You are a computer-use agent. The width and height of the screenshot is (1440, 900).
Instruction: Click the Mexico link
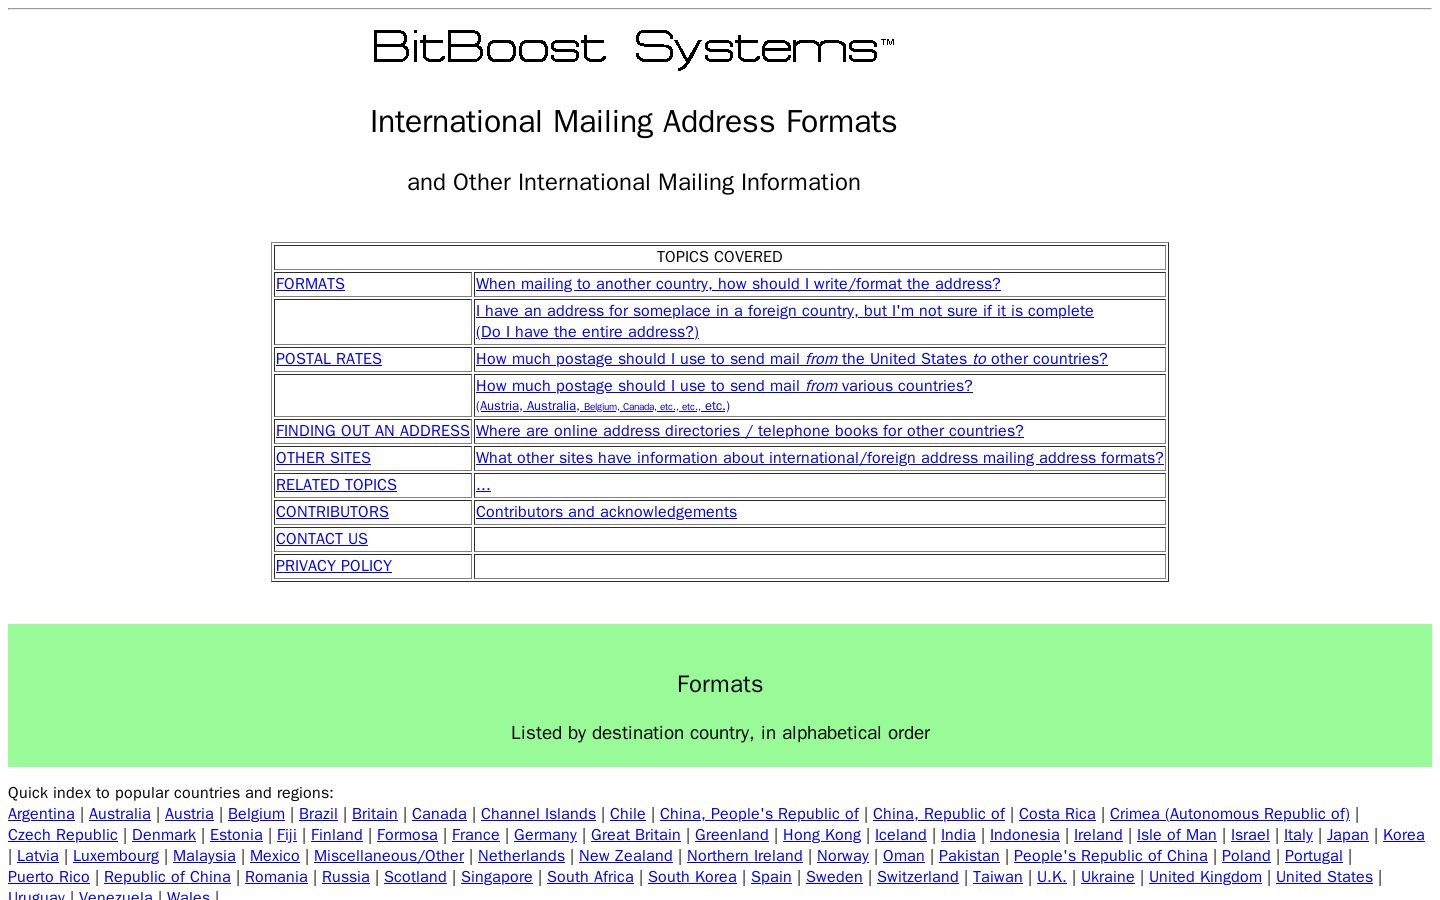[x=275, y=856]
